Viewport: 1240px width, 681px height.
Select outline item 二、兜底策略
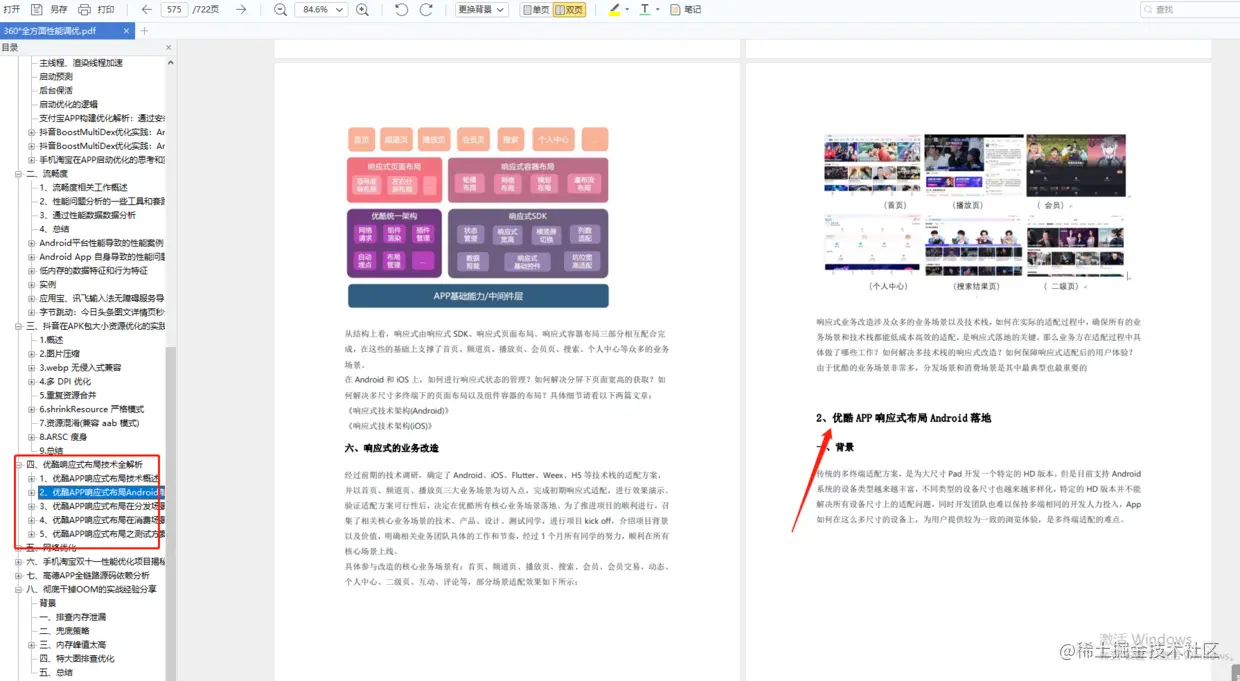(62, 631)
